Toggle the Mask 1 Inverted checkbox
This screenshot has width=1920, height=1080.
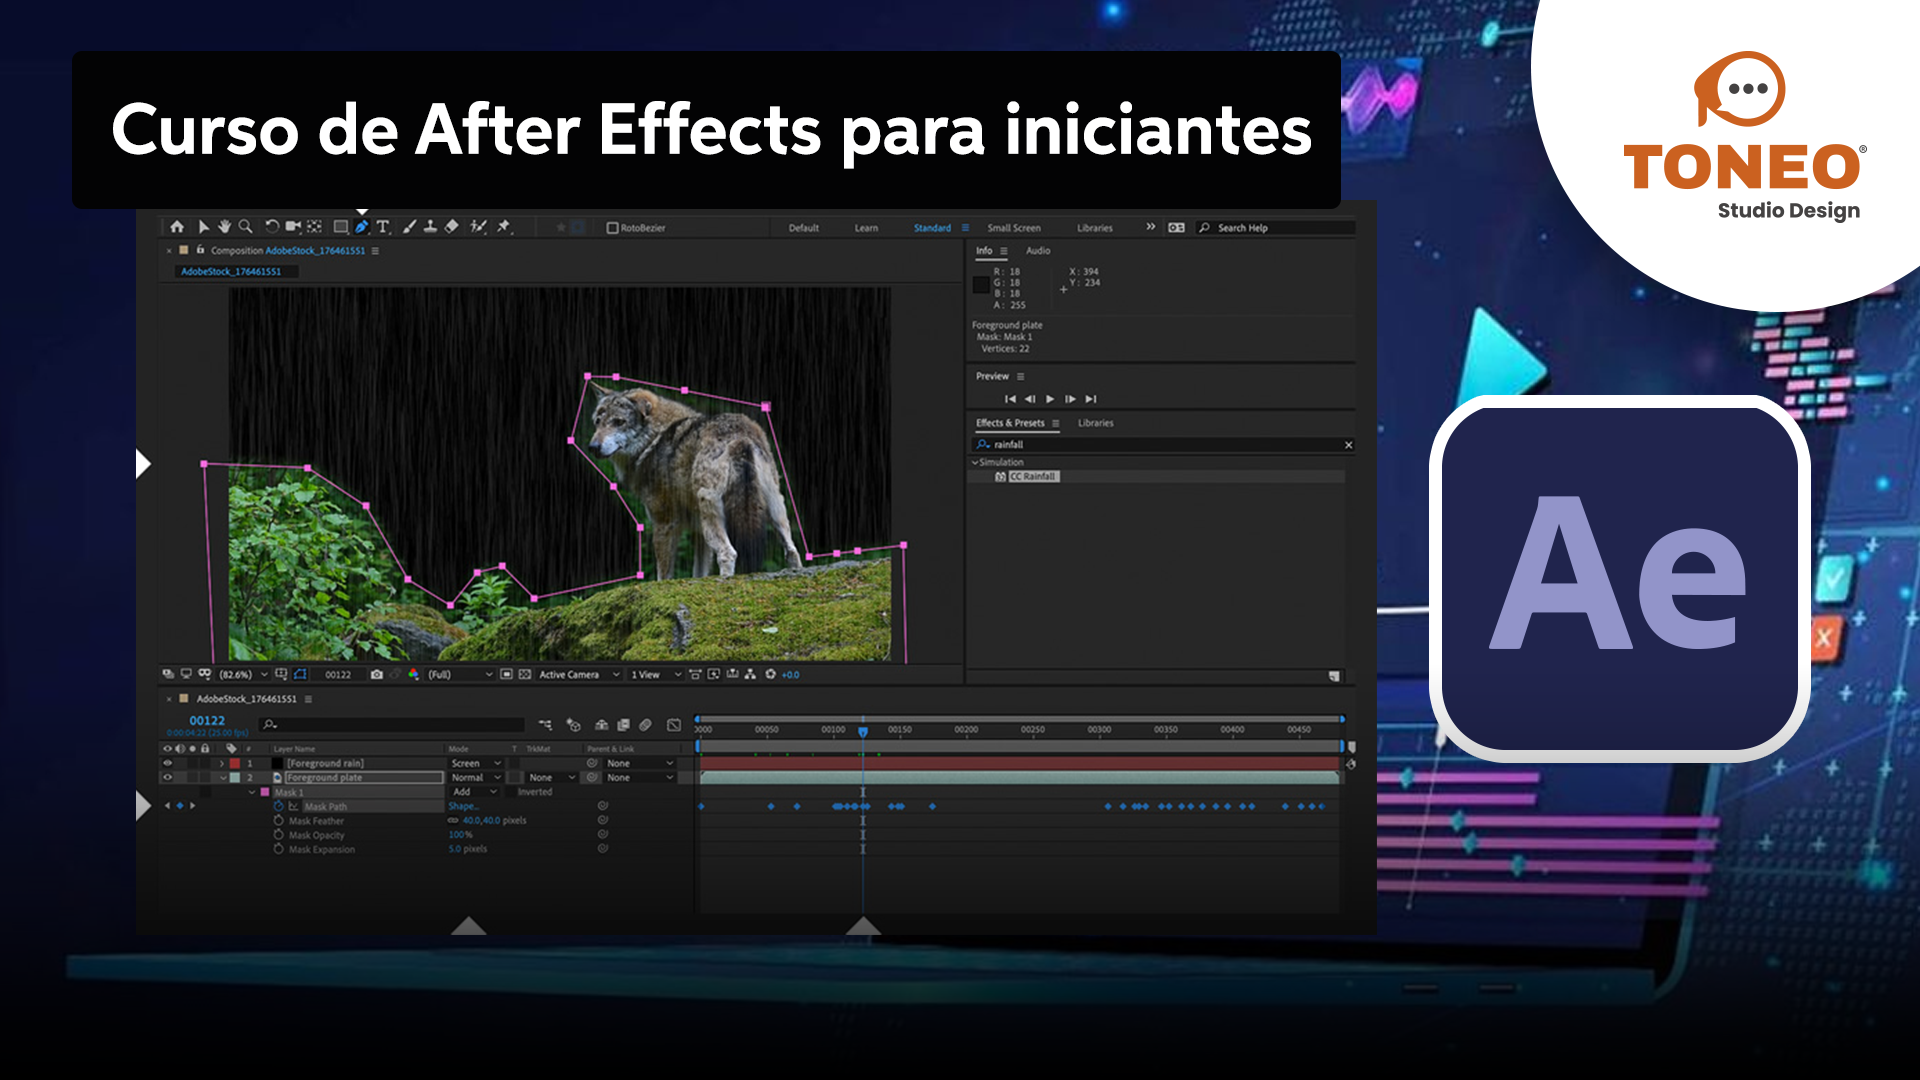tap(510, 792)
